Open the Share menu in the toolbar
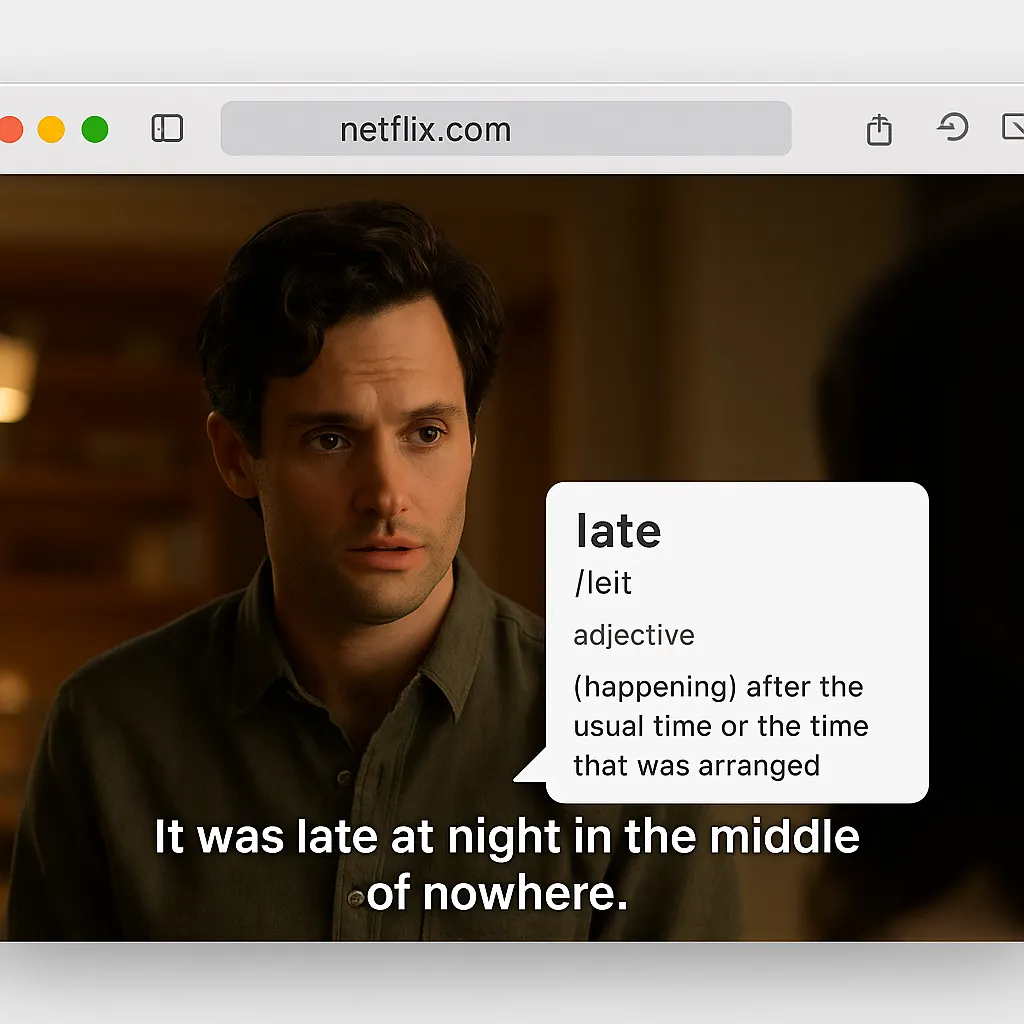This screenshot has width=1024, height=1024. (x=878, y=128)
